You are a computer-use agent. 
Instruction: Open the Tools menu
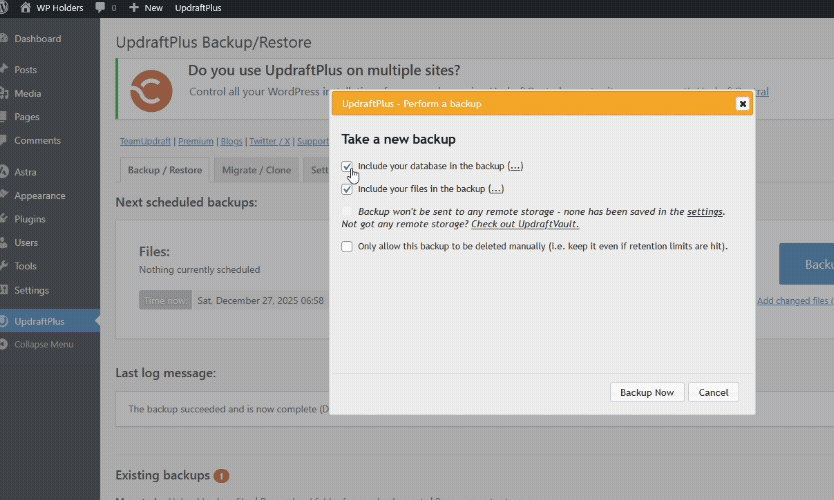click(x=25, y=266)
